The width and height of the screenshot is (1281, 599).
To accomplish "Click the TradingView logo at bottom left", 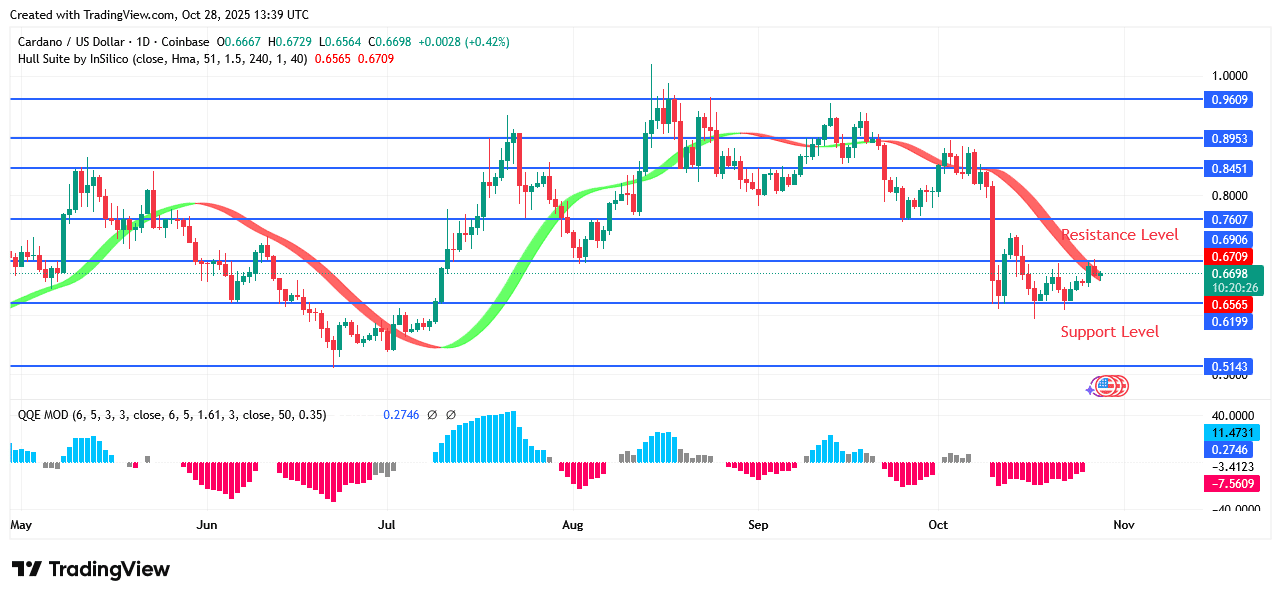I will click(x=90, y=570).
